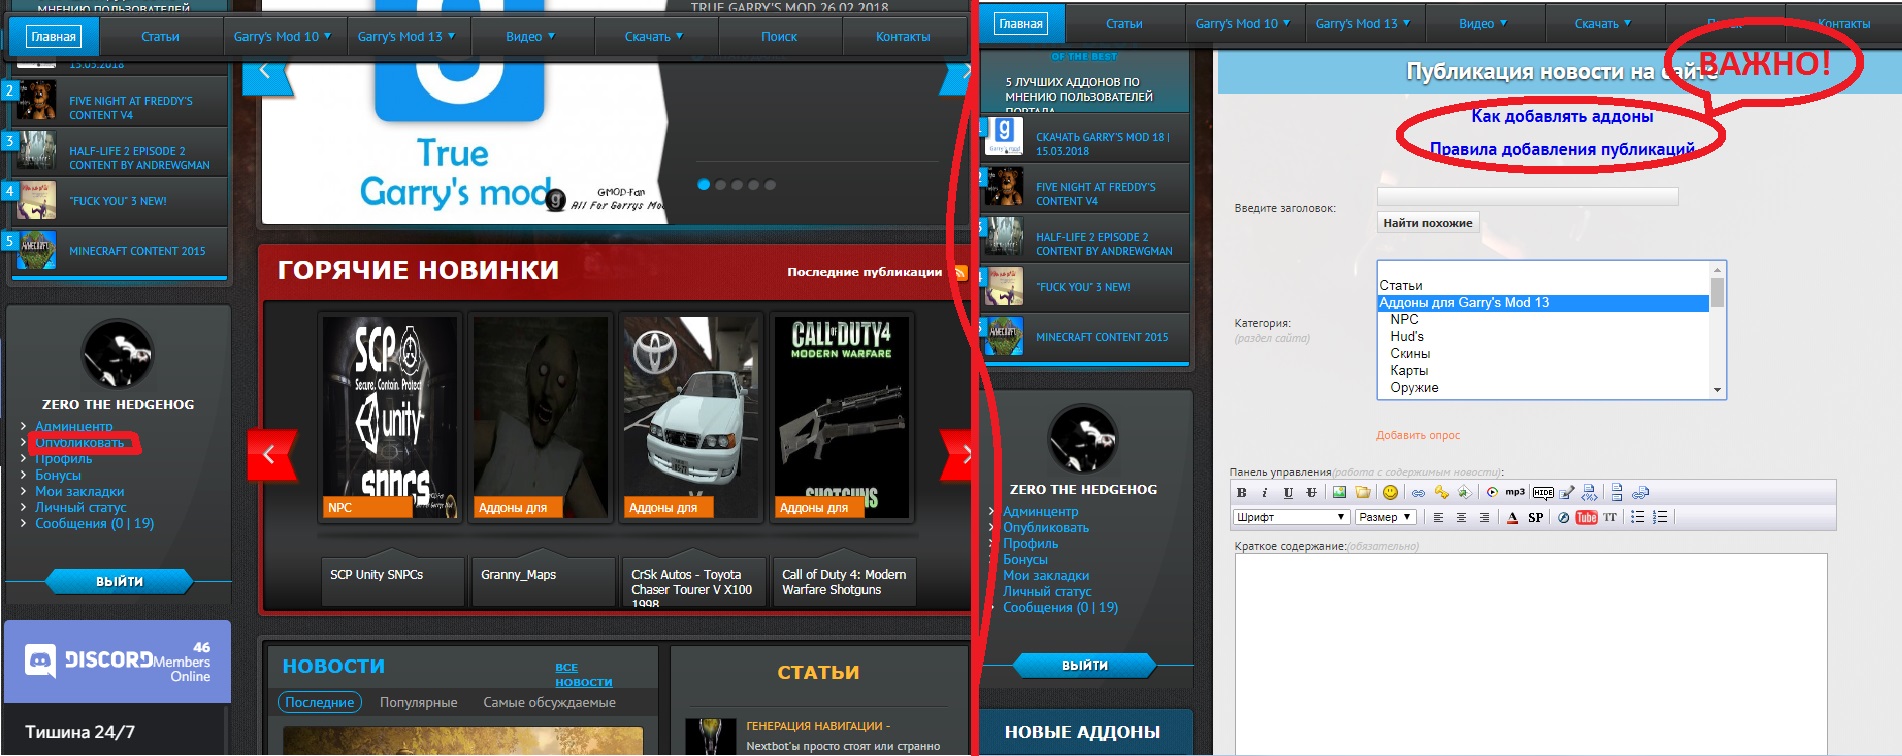Insert a numbered list

click(1660, 517)
